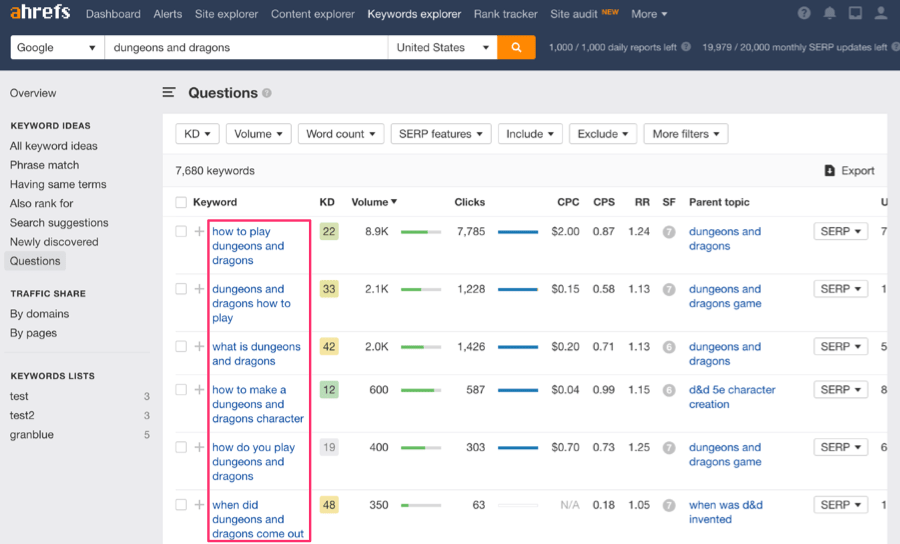
Task: Open the Google search engine dropdown
Action: pos(57,47)
